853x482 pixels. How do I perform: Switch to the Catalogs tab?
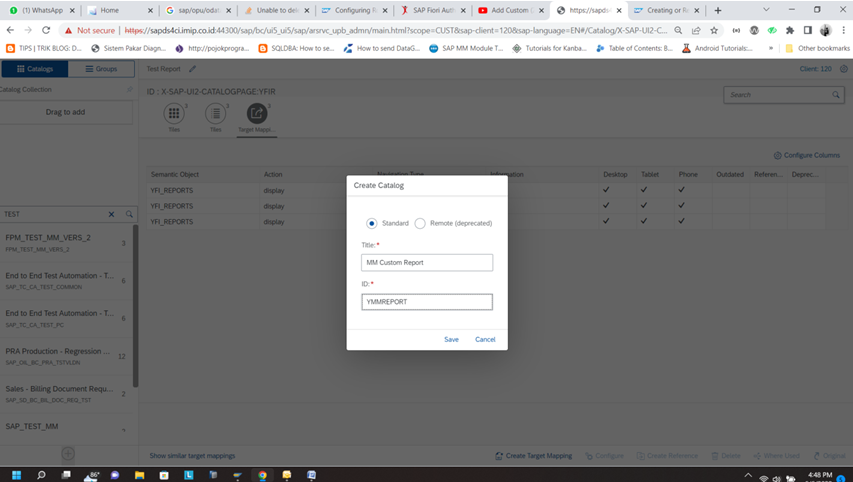(x=35, y=69)
